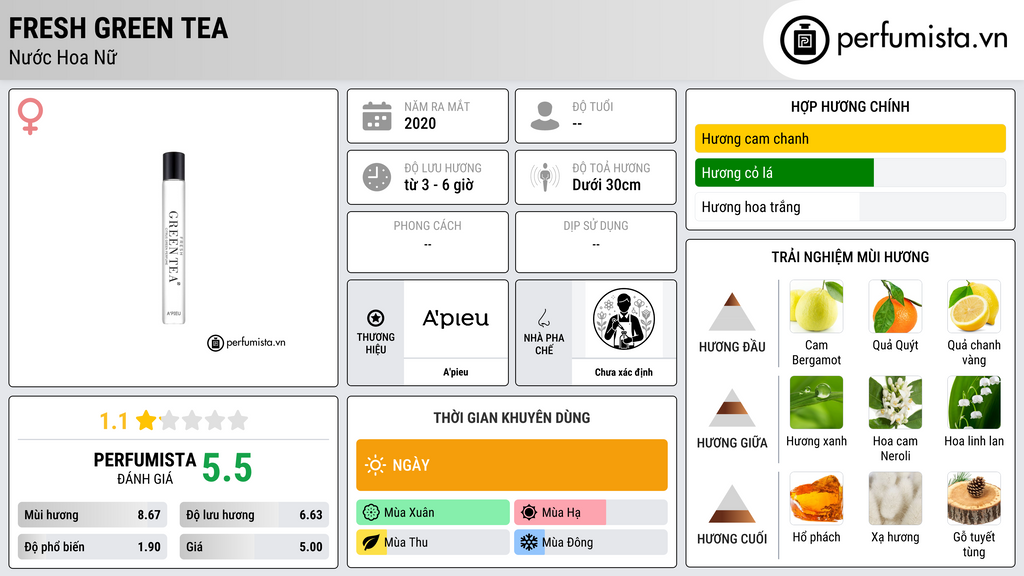Click the release year value 2020
1024x576 pixels.
click(420, 123)
